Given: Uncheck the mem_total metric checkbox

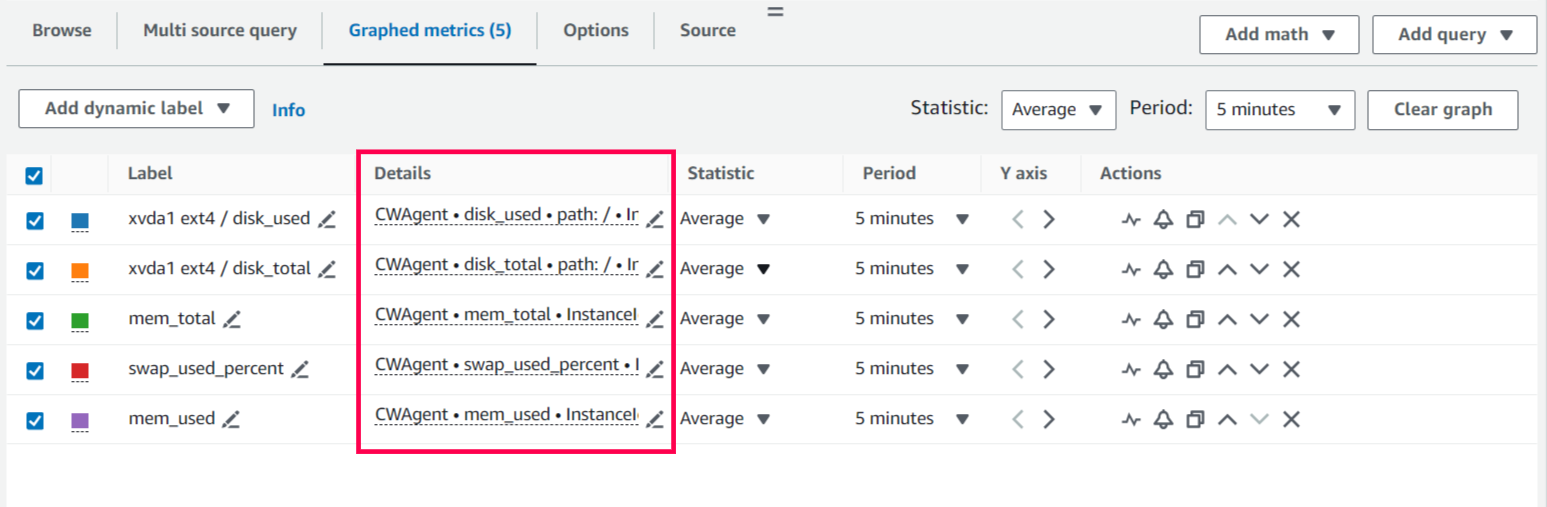Looking at the screenshot, I should pyautogui.click(x=34, y=321).
